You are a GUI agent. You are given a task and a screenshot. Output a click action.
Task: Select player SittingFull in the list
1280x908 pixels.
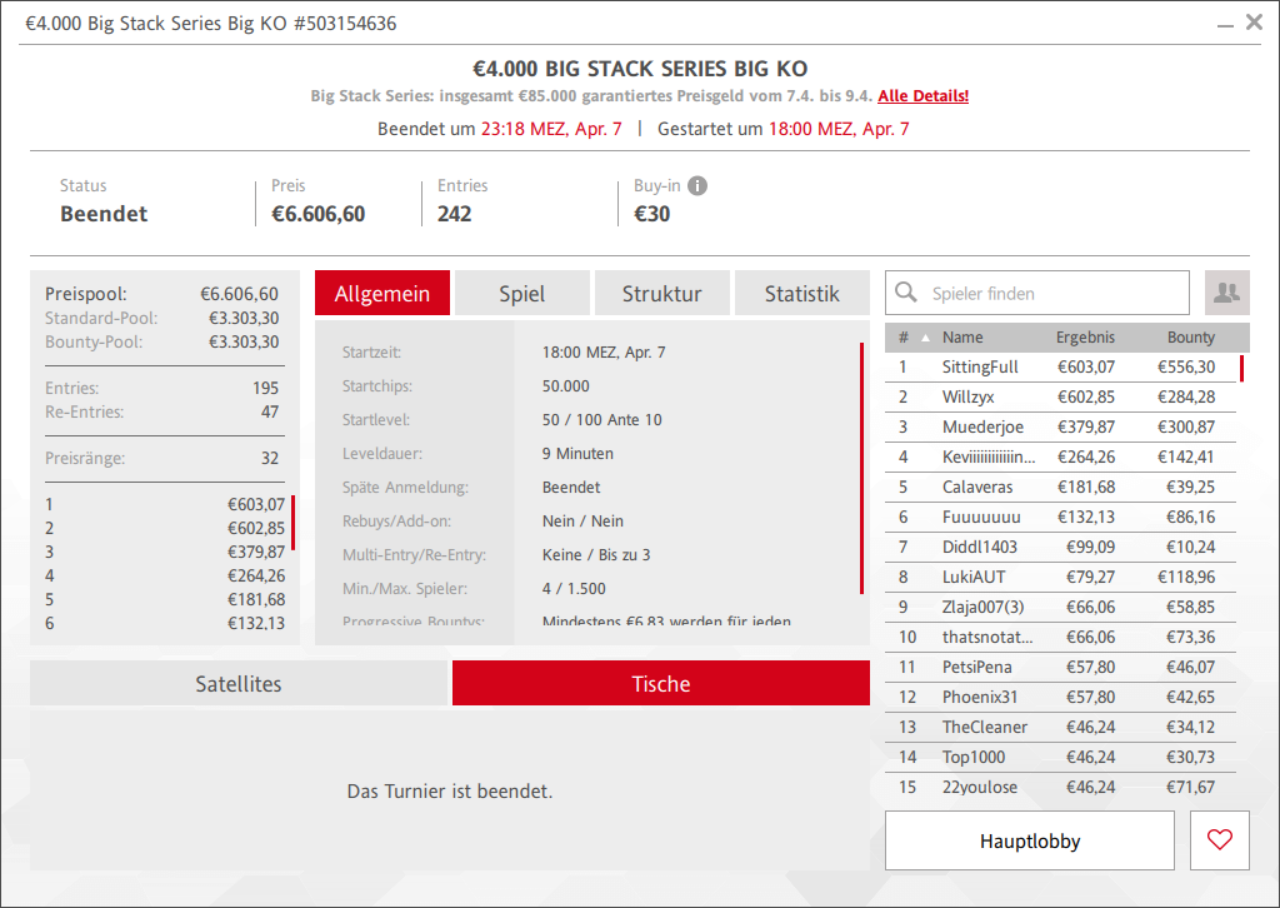click(1061, 367)
